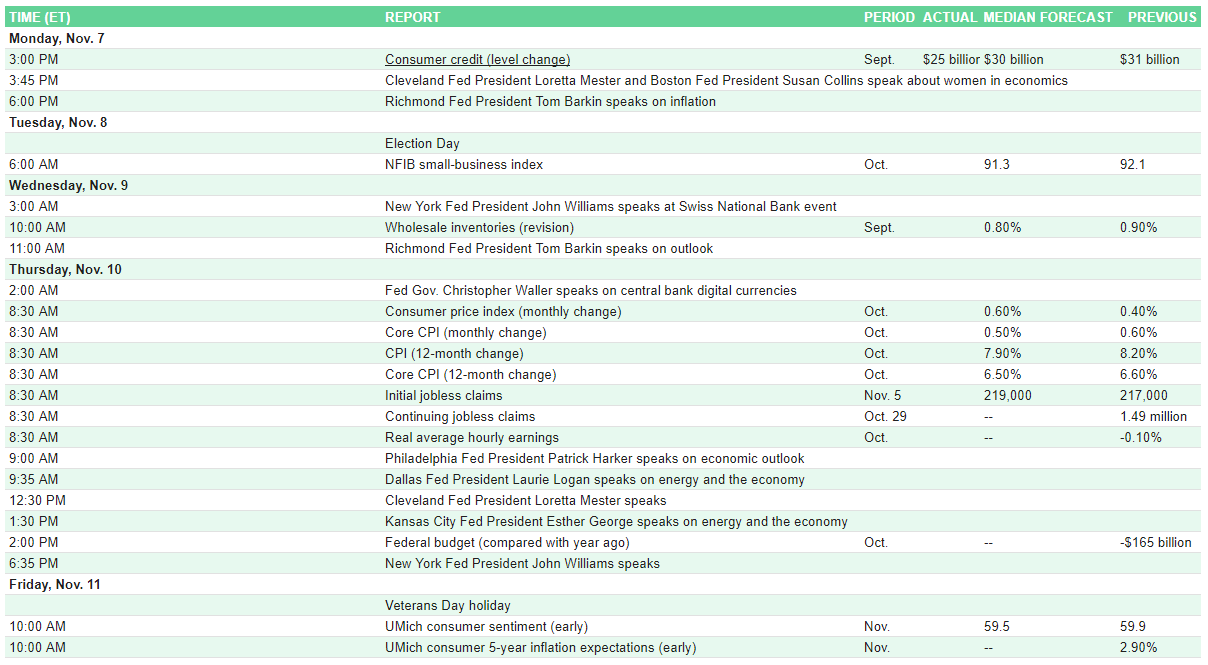Screen dimensions: 1208x665
Task: Select Patrick Harker speaks on economic outlook
Action: tap(595, 458)
